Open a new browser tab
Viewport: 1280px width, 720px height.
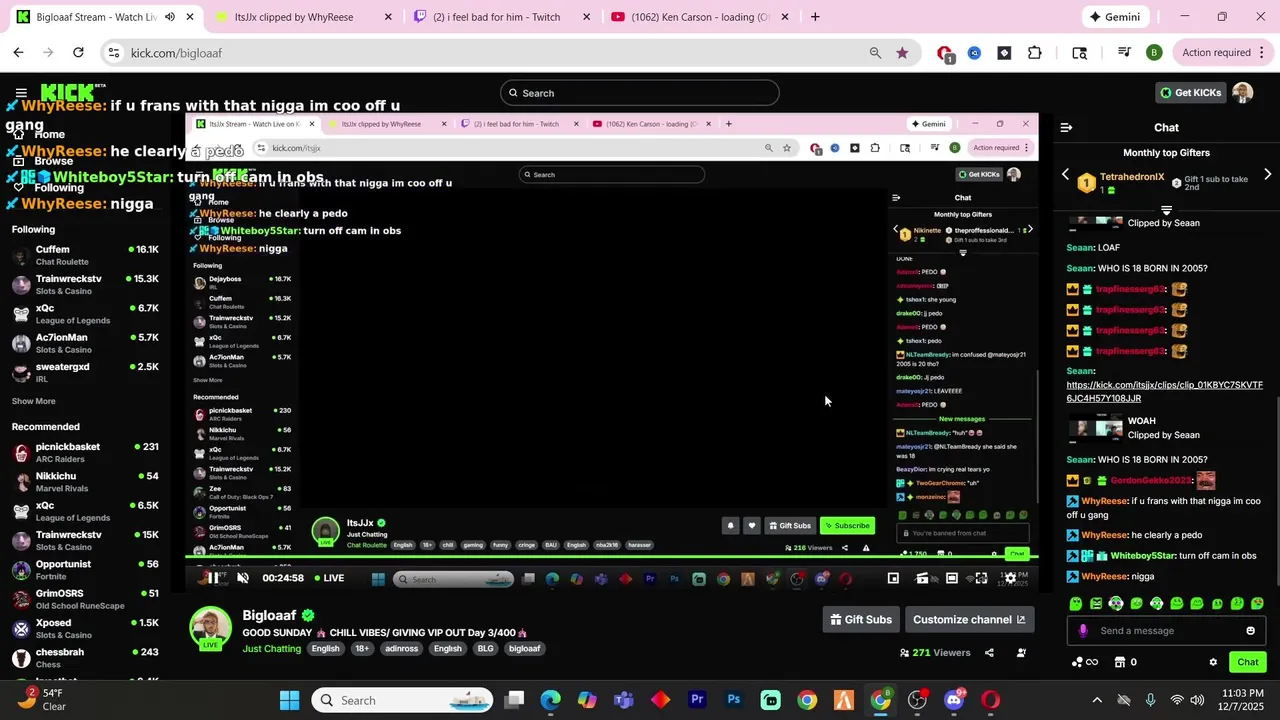(815, 17)
